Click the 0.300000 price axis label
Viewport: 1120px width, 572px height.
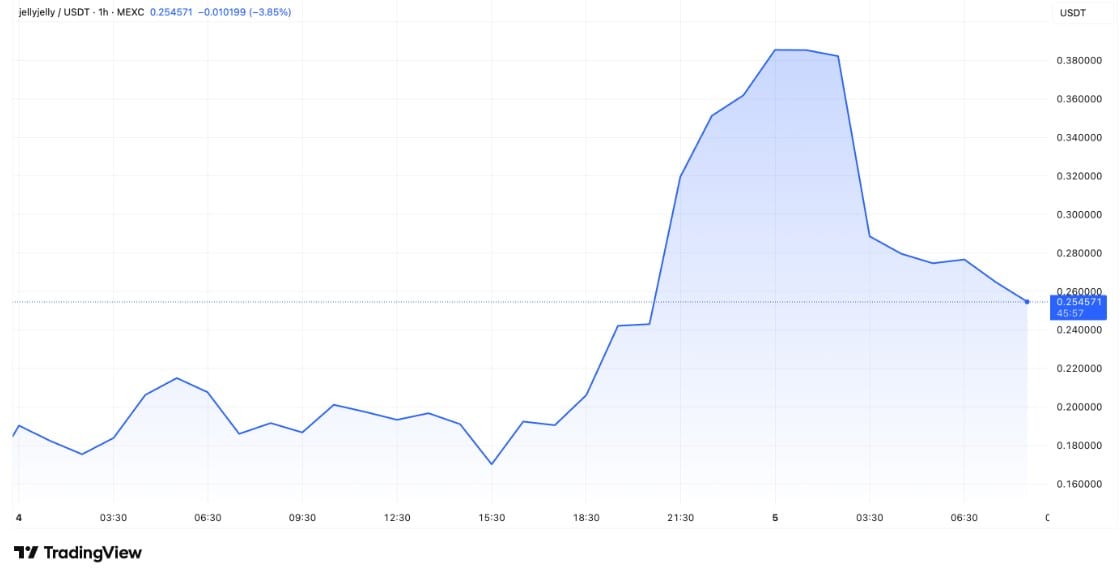[x=1079, y=215]
